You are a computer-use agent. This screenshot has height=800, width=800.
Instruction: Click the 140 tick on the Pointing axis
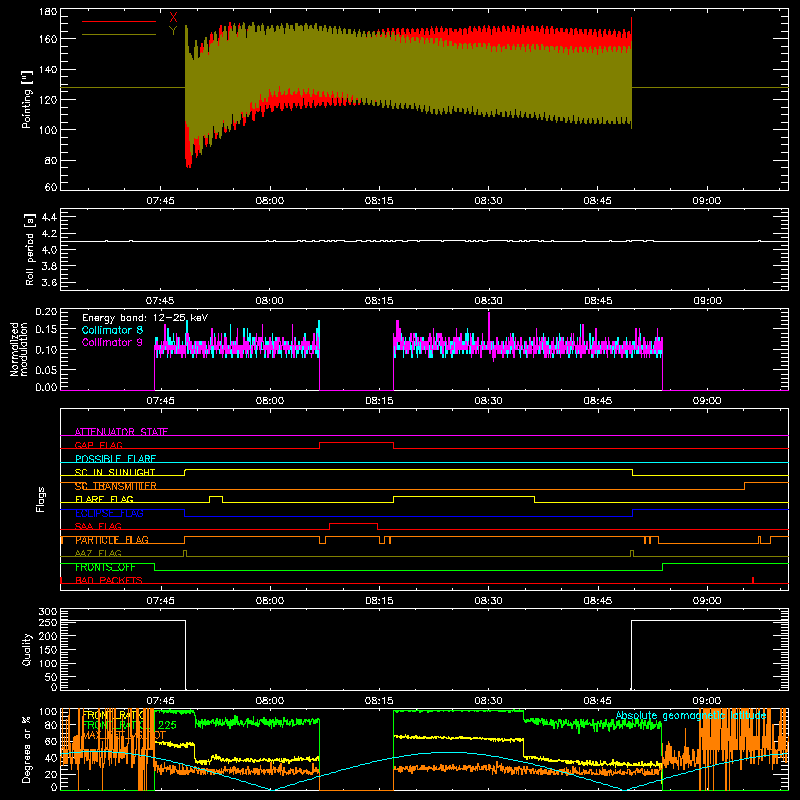click(48, 69)
